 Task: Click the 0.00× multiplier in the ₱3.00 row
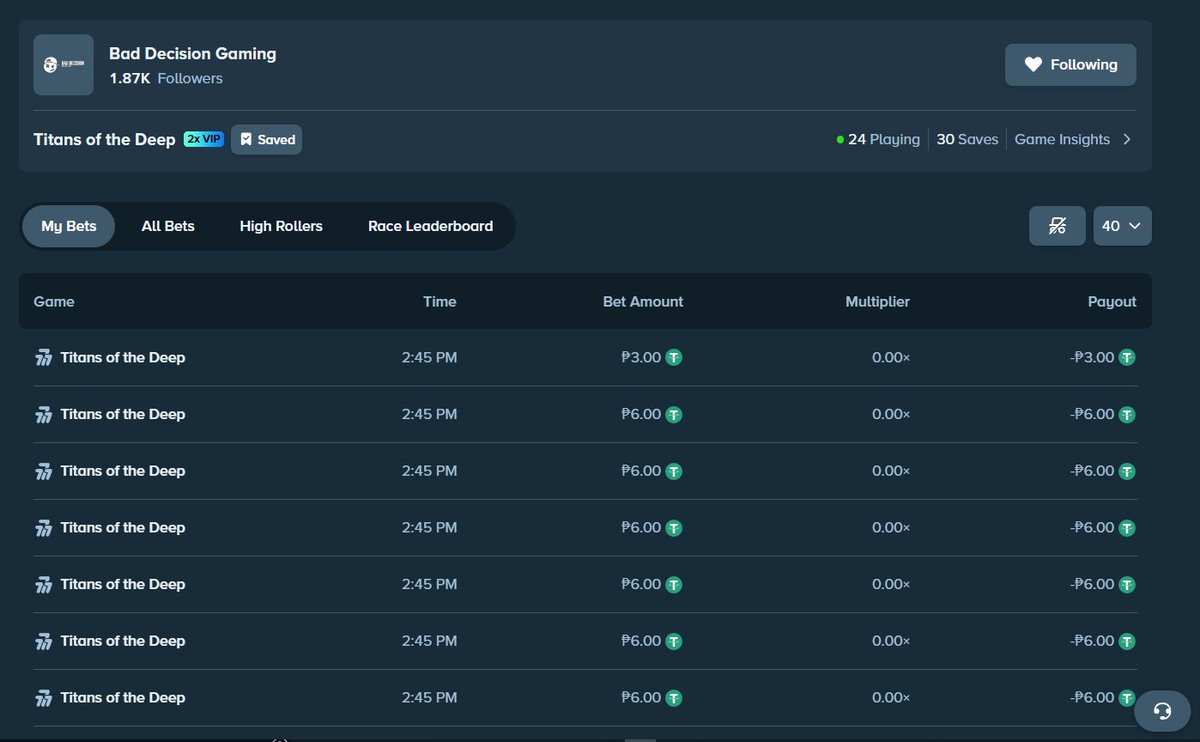pyautogui.click(x=891, y=357)
